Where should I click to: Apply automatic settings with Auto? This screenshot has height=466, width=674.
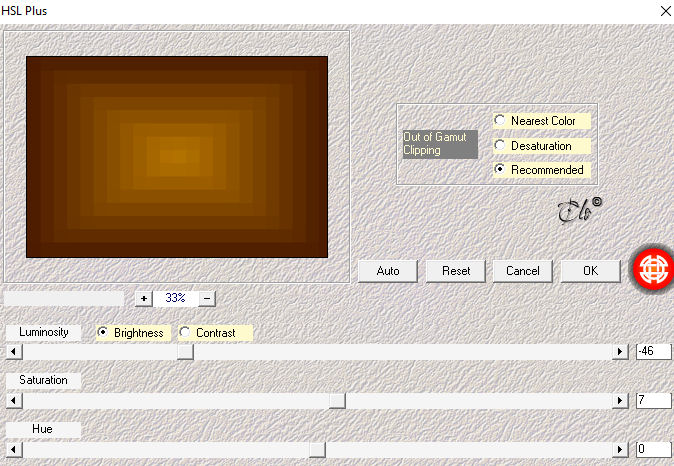click(388, 271)
